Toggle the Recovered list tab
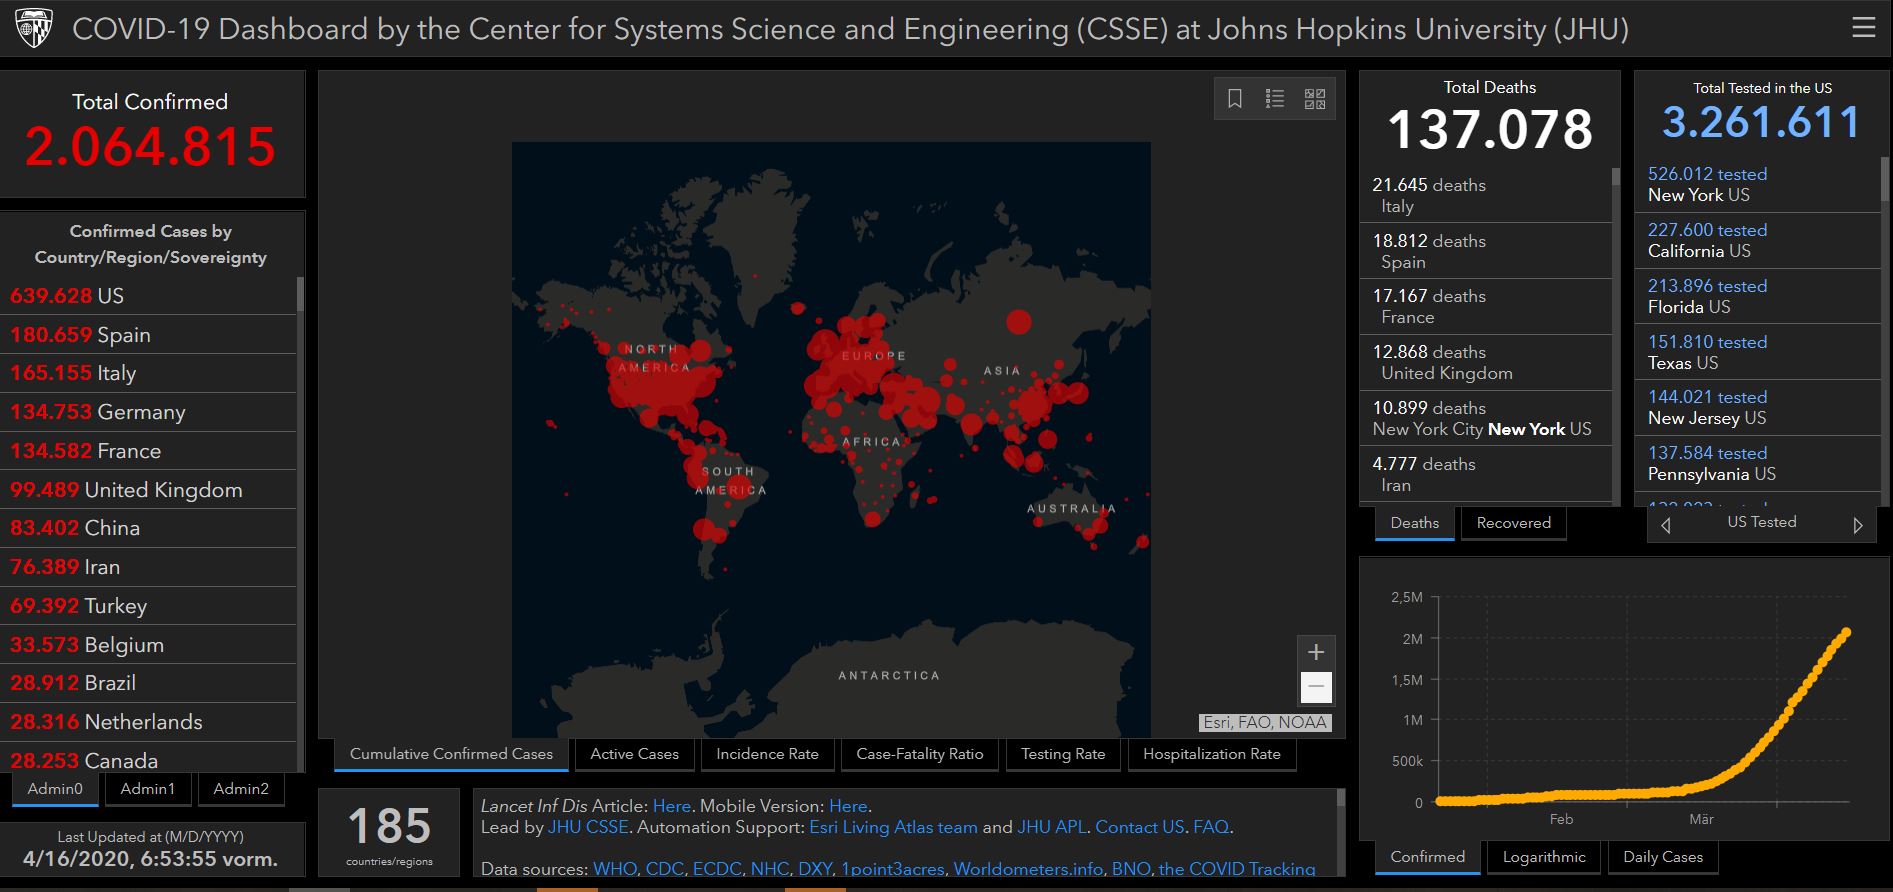The height and width of the screenshot is (892, 1893). pyautogui.click(x=1513, y=523)
